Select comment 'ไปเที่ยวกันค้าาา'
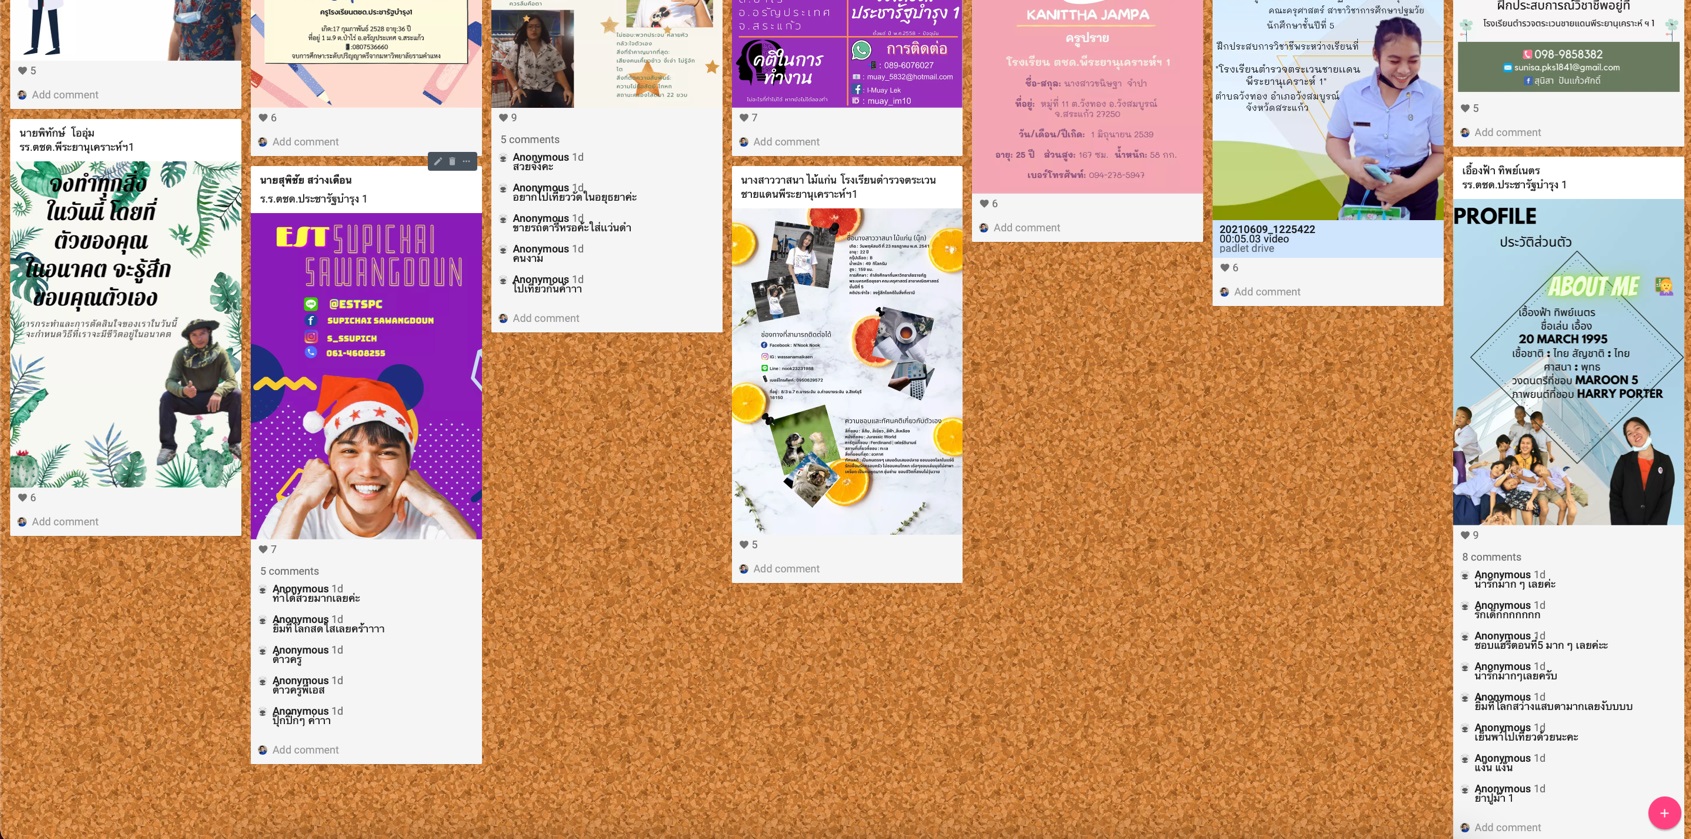1691x839 pixels. 547,290
